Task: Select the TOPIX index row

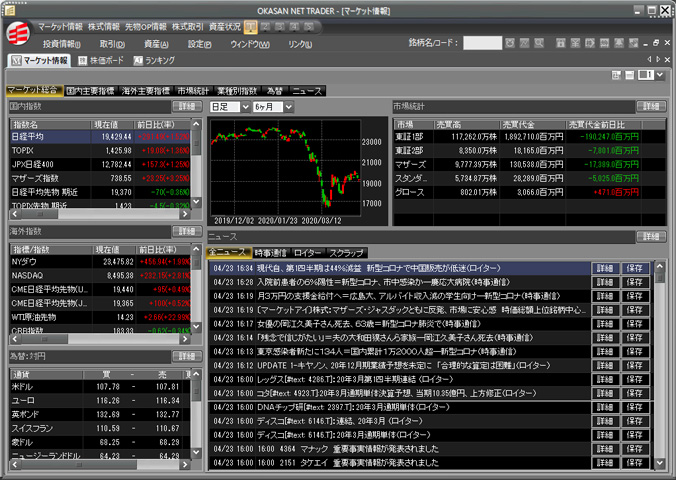Action: [x=100, y=150]
